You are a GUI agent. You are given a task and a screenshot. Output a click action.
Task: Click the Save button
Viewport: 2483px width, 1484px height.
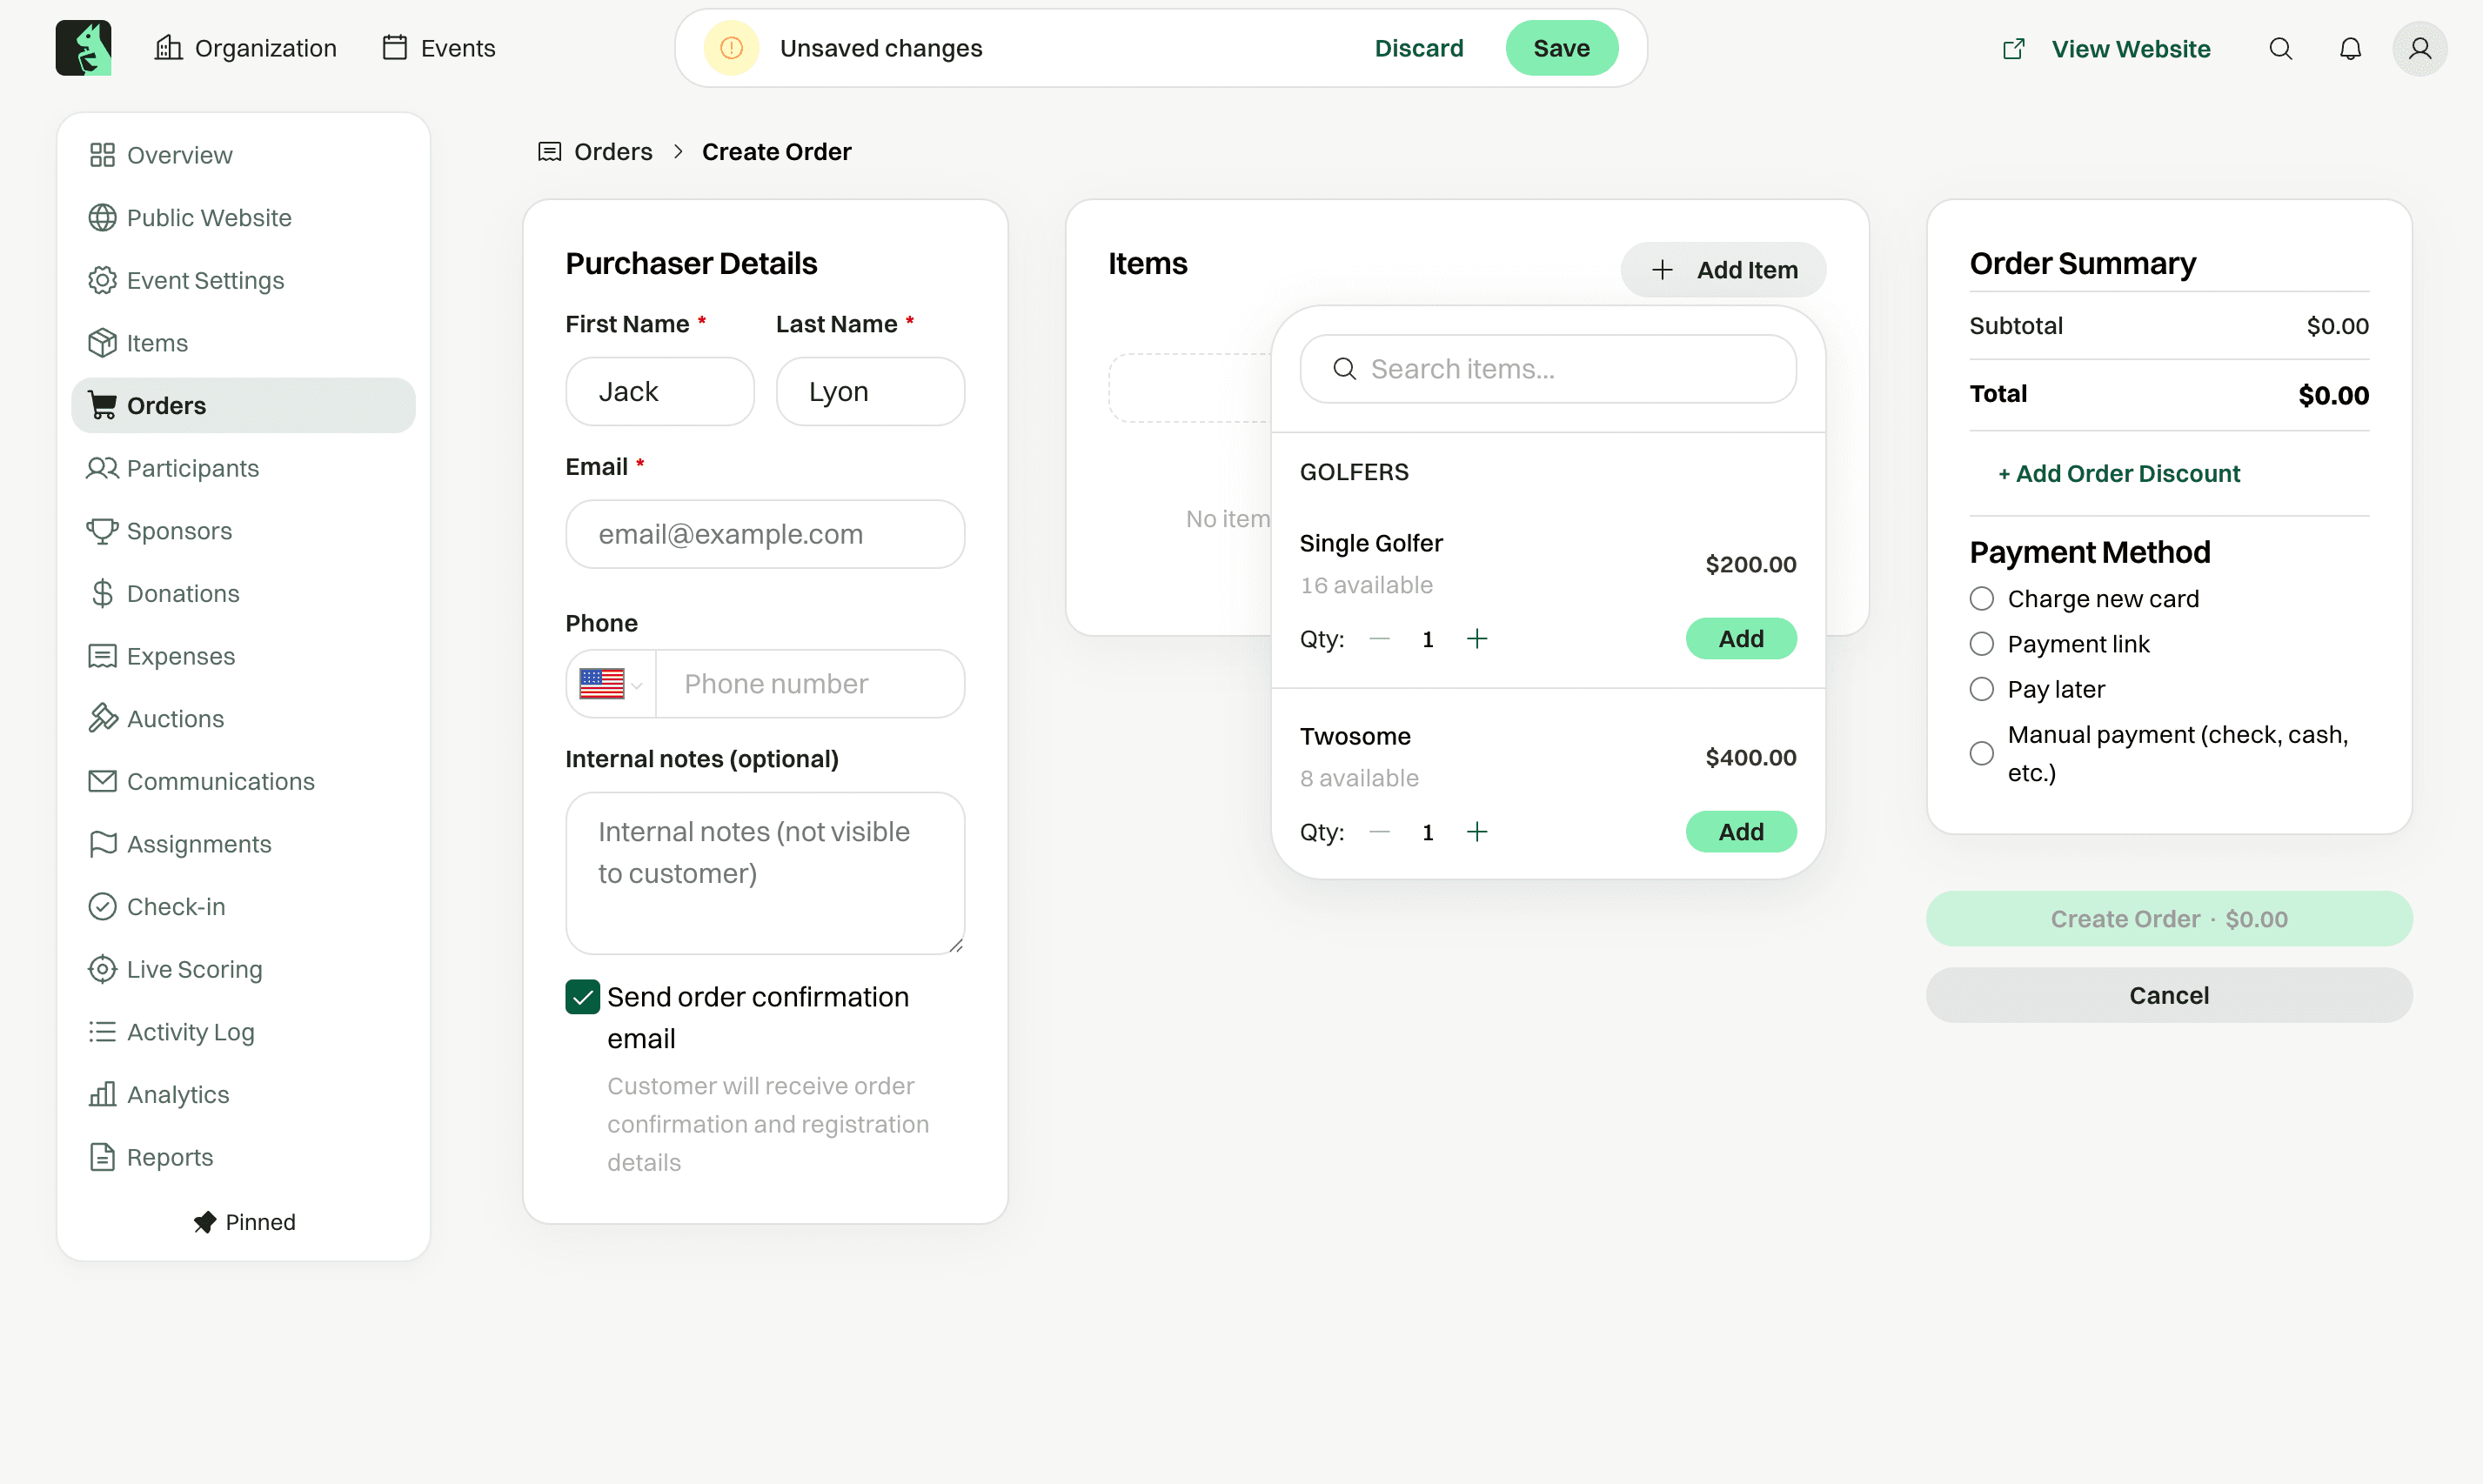tap(1561, 48)
